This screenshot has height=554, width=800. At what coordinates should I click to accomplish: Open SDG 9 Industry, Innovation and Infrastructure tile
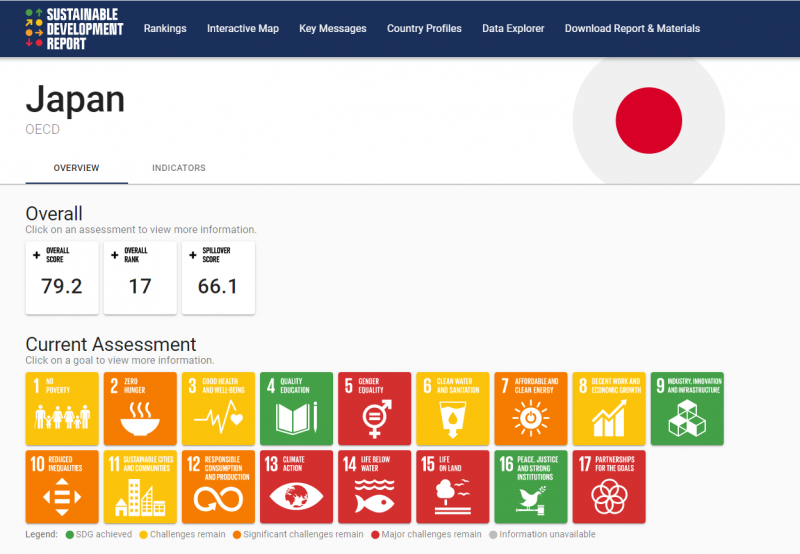(687, 409)
